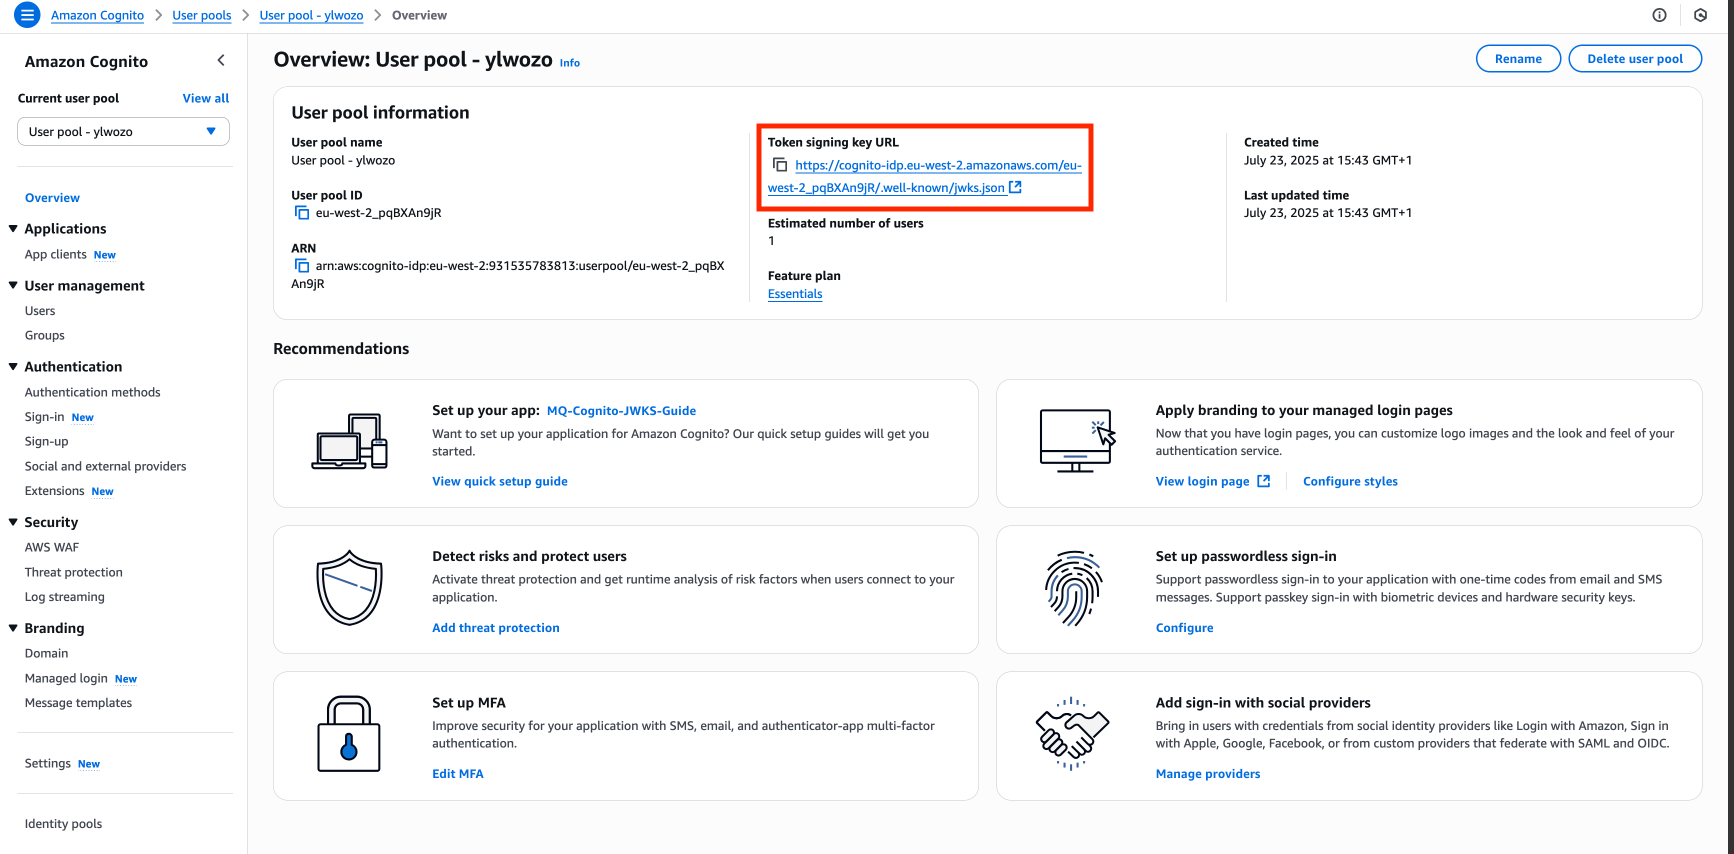Copy the ARN using its copy icon
This screenshot has width=1734, height=854.
click(302, 266)
